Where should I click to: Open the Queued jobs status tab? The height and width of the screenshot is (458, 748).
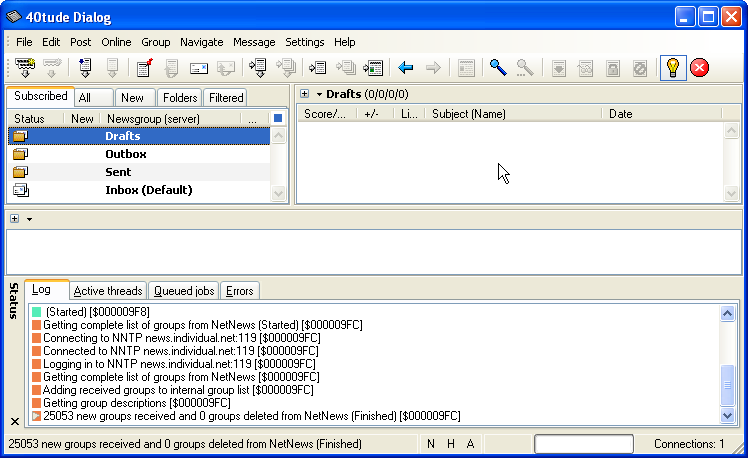pyautogui.click(x=184, y=291)
